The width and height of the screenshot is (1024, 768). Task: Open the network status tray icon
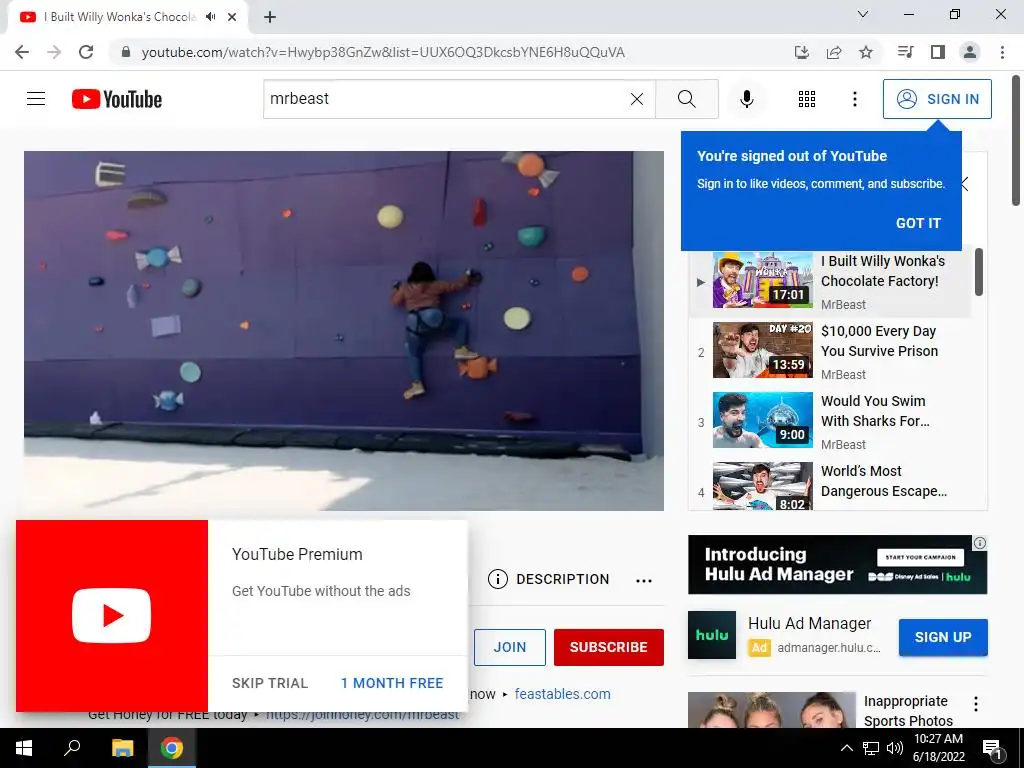coord(871,748)
